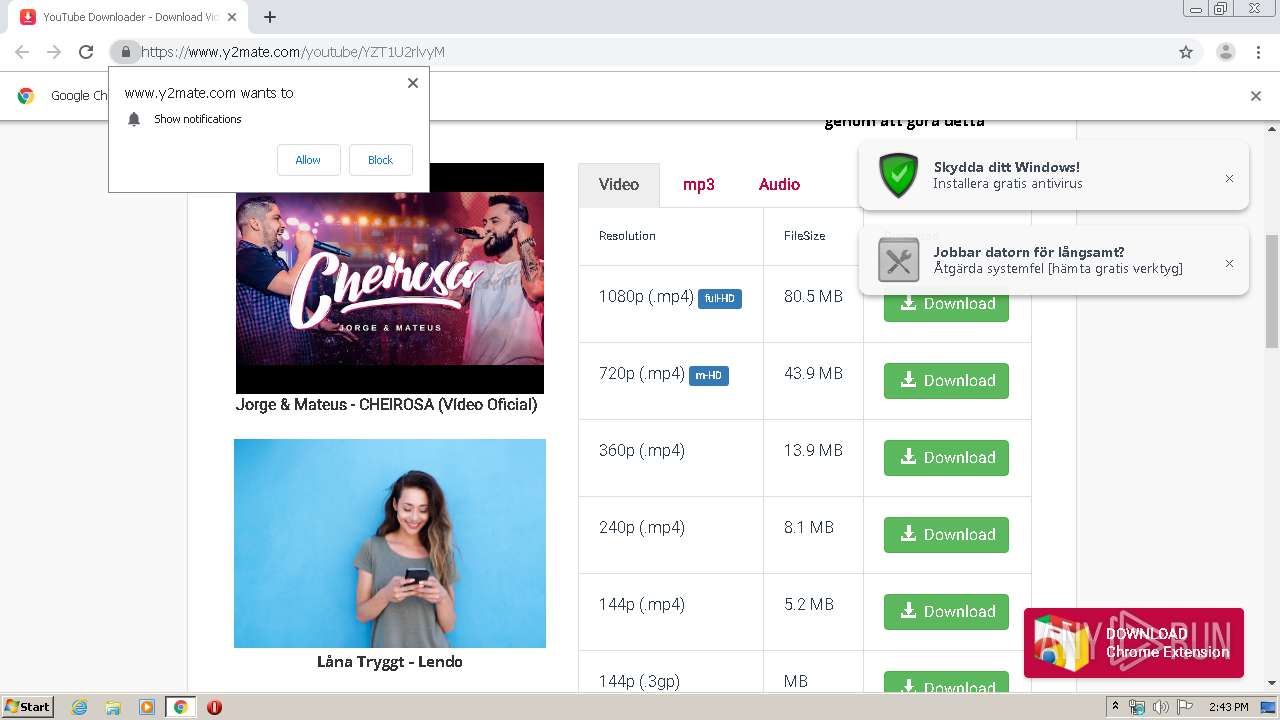1280x720 pixels.
Task: Click the 5.2 MB file size
Action: point(809,605)
